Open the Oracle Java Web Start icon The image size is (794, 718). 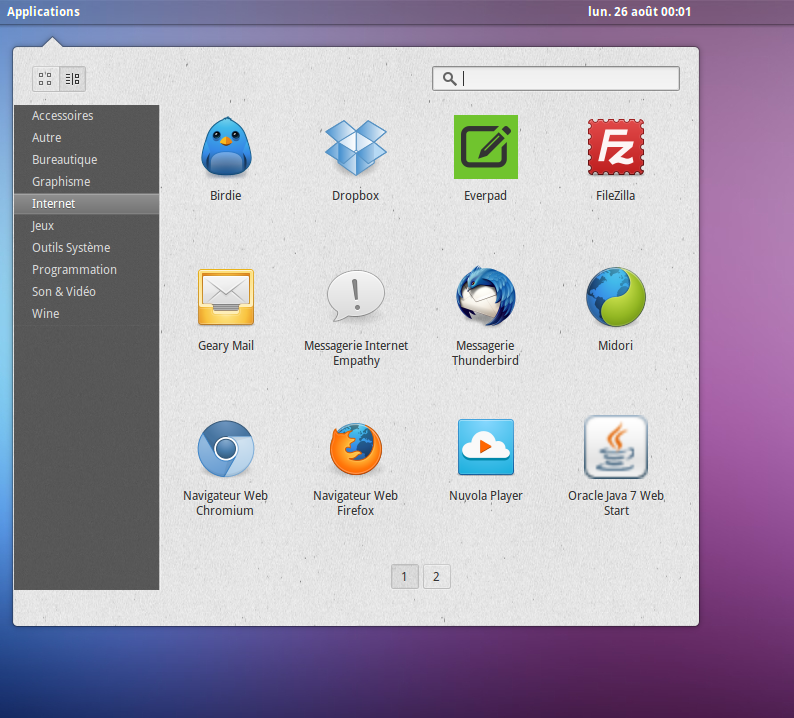(x=615, y=447)
